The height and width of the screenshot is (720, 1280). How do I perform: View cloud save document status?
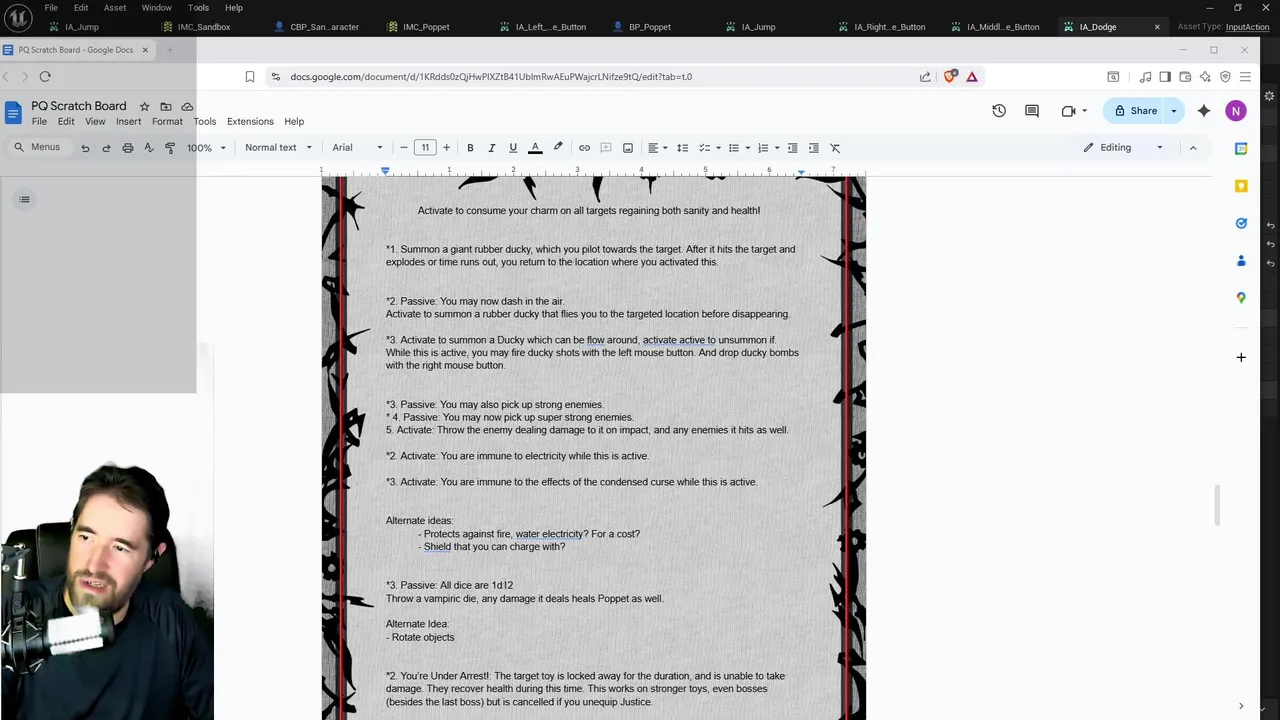[187, 106]
